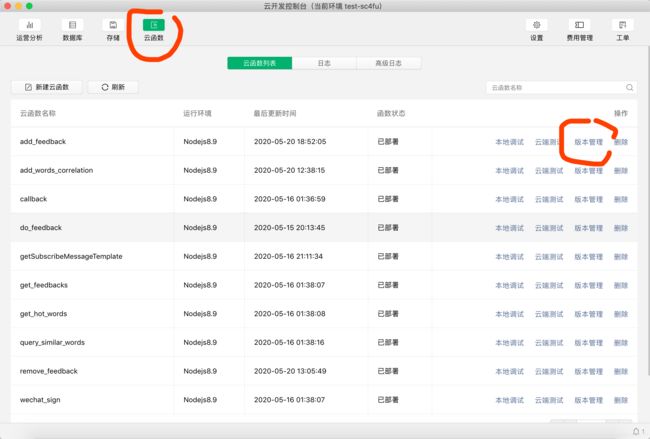Open 云端测试 for getSubscribeMessageTemplate
The image size is (650, 439).
[549, 257]
